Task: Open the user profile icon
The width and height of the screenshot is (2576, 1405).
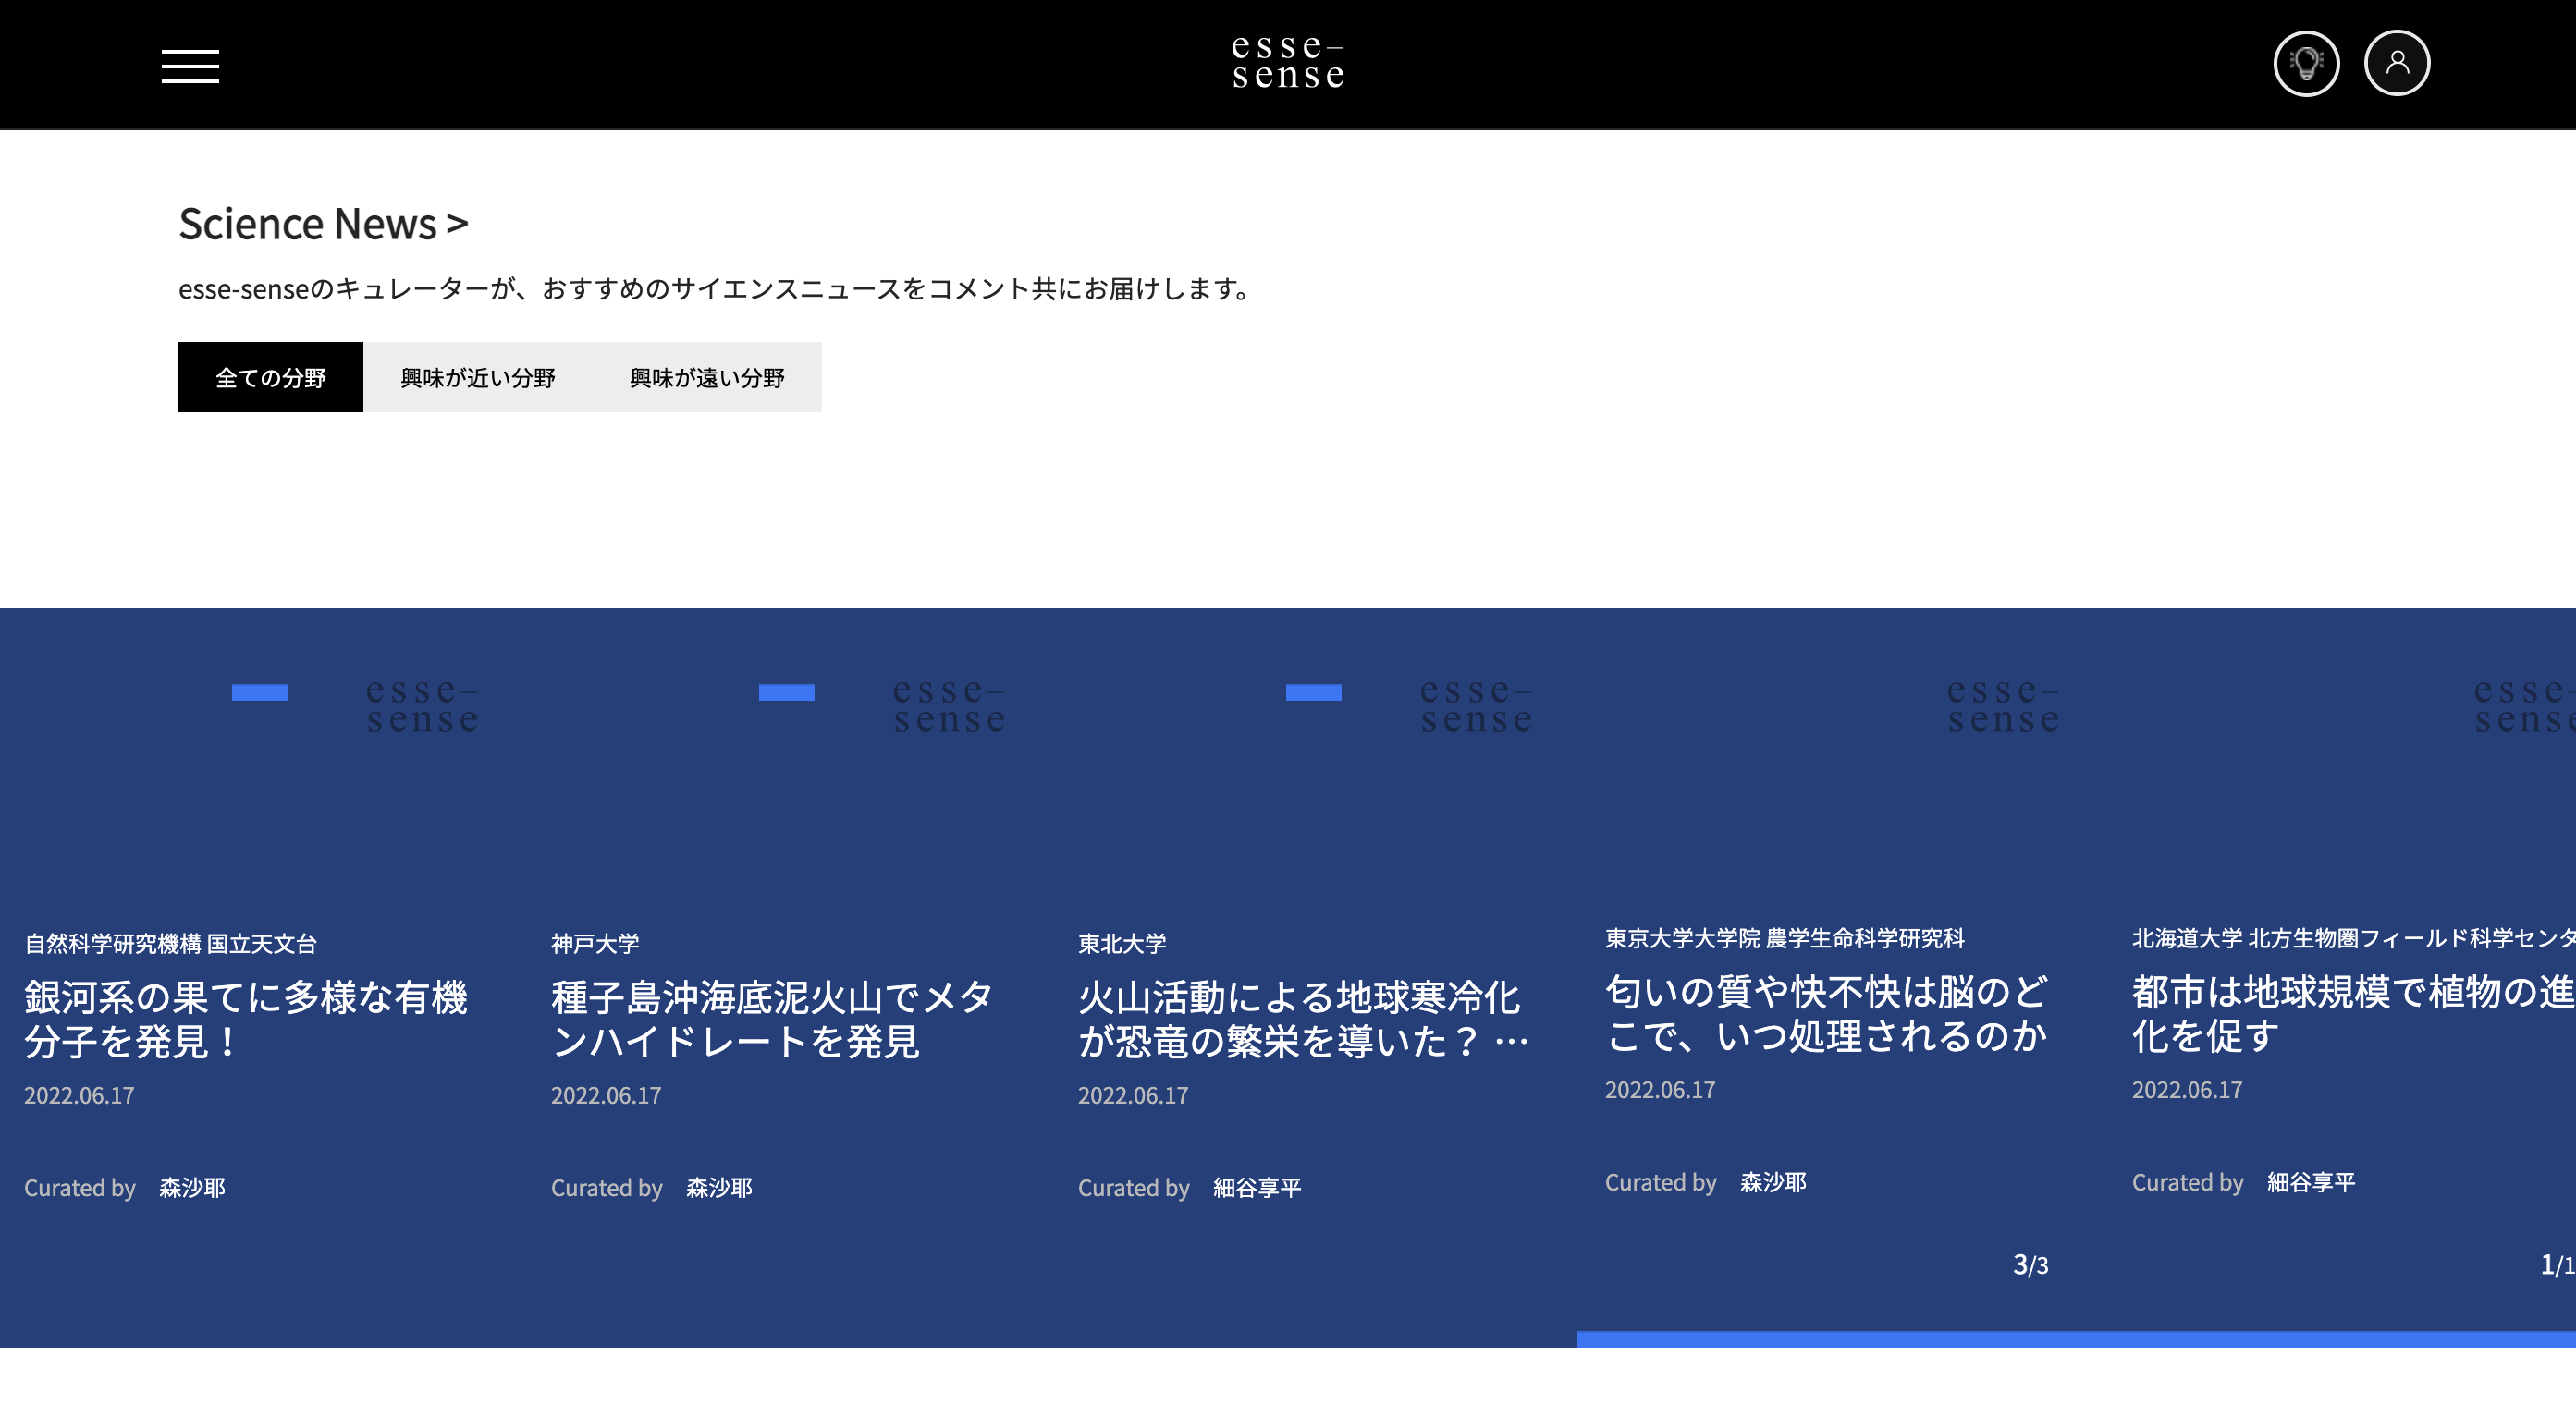Action: click(x=2396, y=64)
